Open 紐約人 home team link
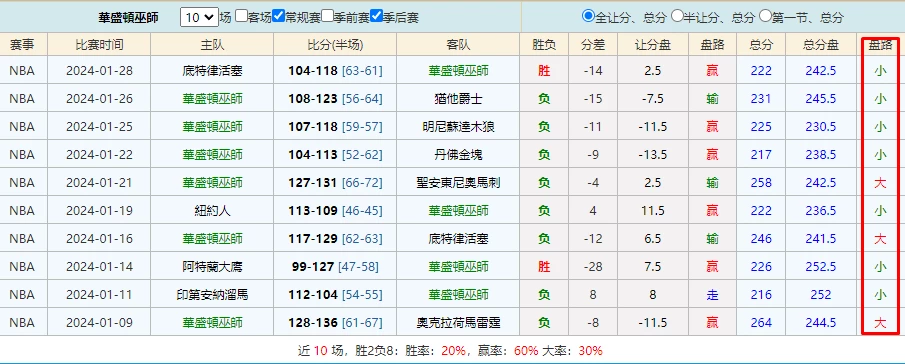 click(212, 211)
